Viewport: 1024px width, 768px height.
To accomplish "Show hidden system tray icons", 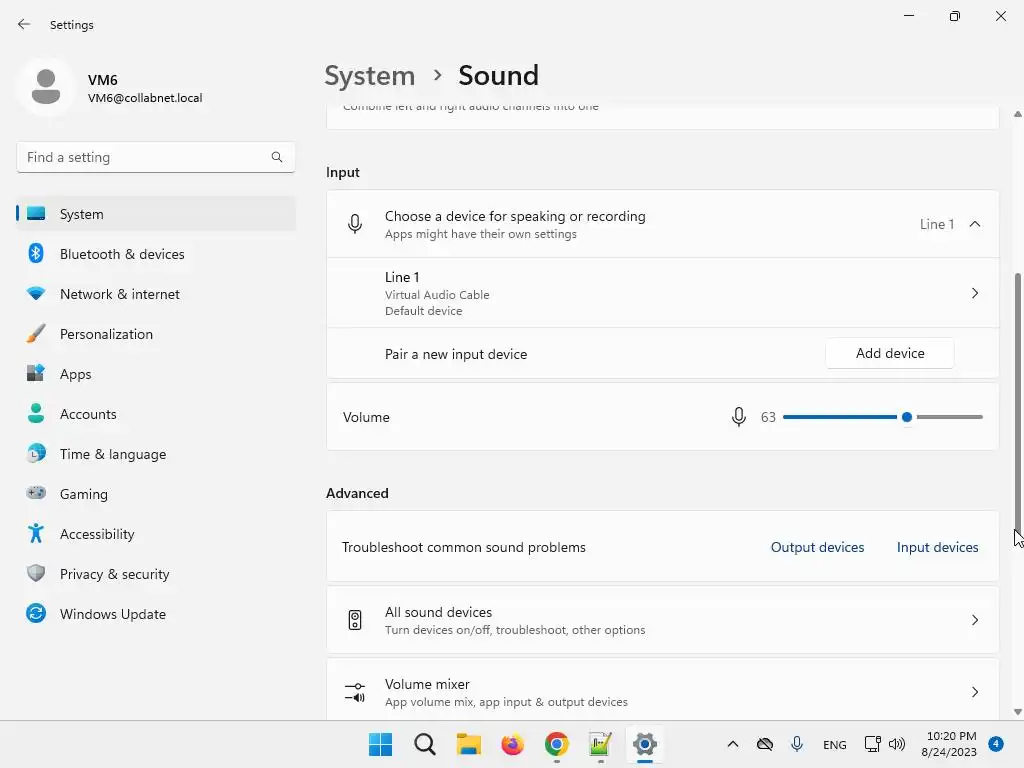I will click(733, 744).
